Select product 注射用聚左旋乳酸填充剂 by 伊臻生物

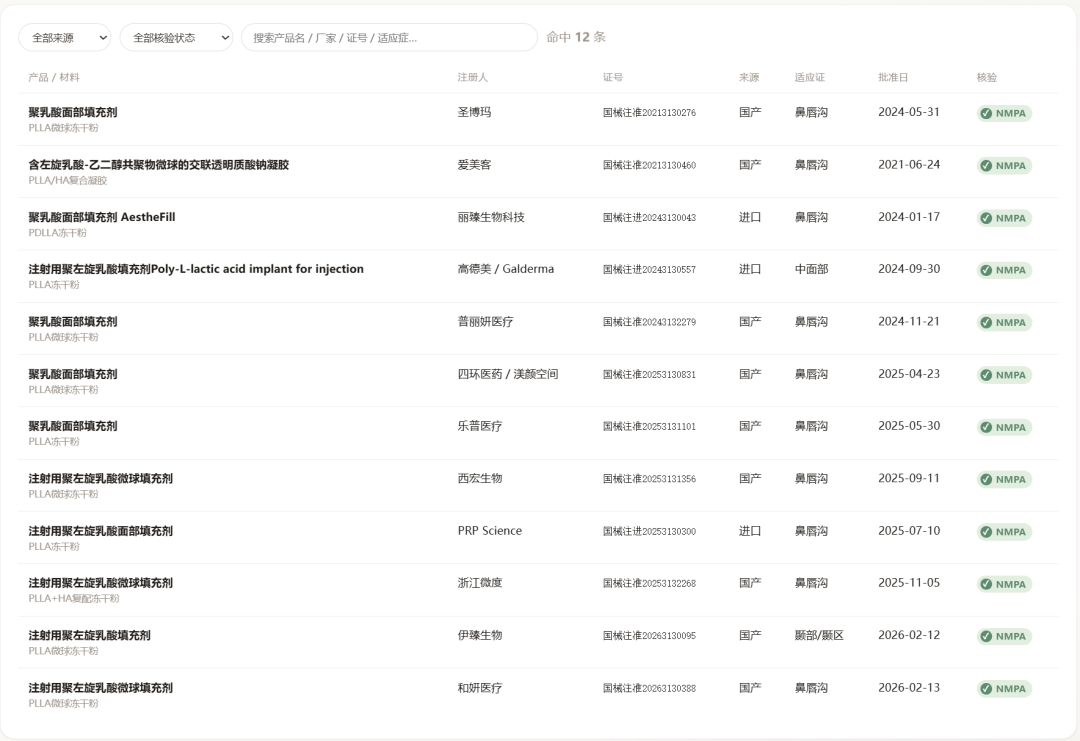click(x=90, y=636)
